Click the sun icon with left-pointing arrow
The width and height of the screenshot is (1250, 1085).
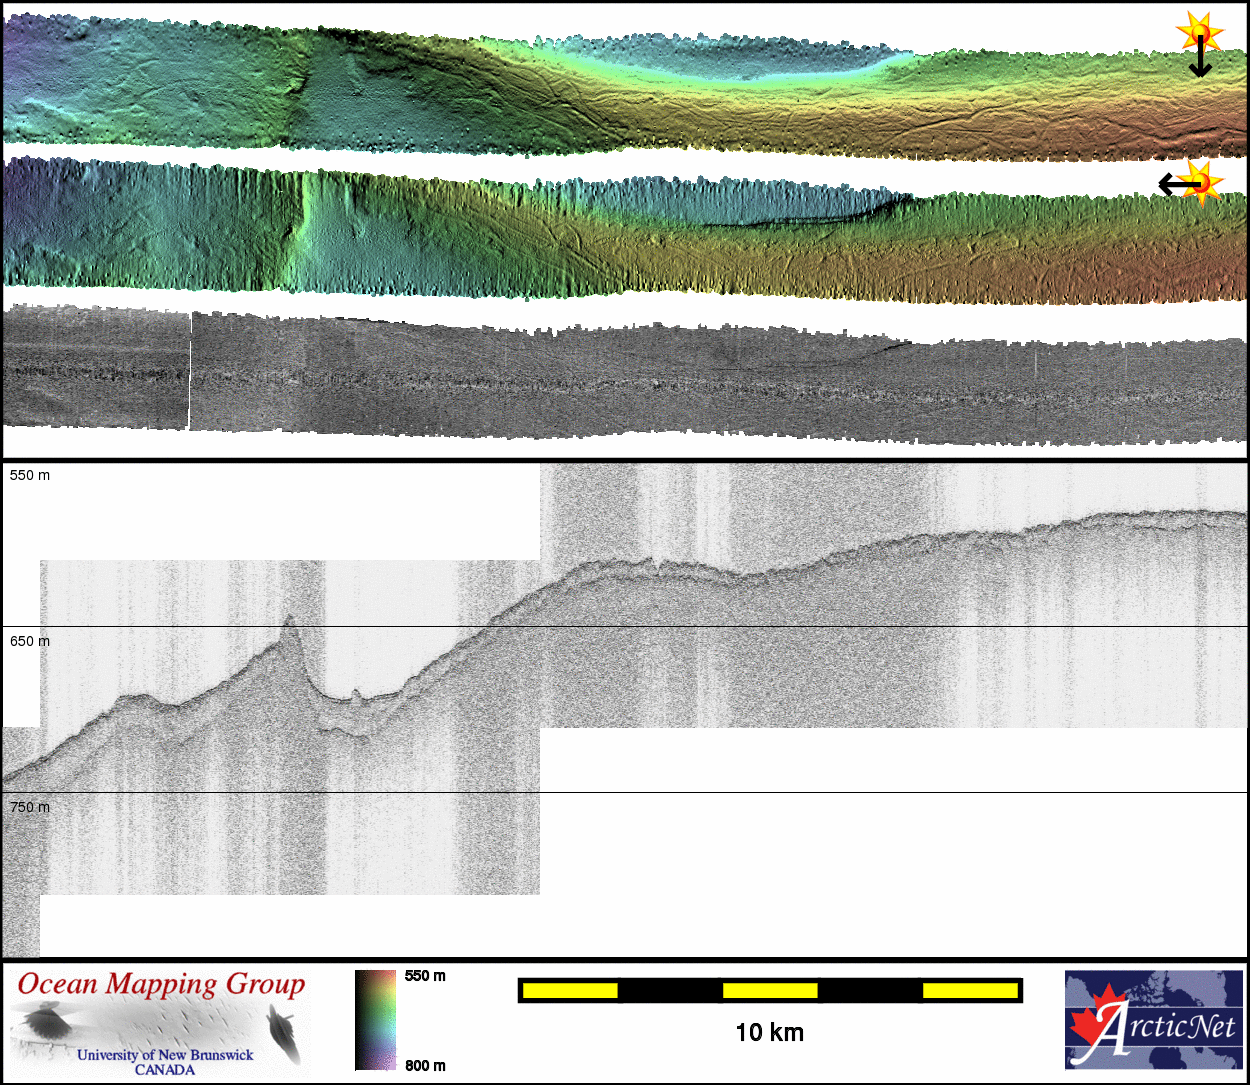[1201, 182]
